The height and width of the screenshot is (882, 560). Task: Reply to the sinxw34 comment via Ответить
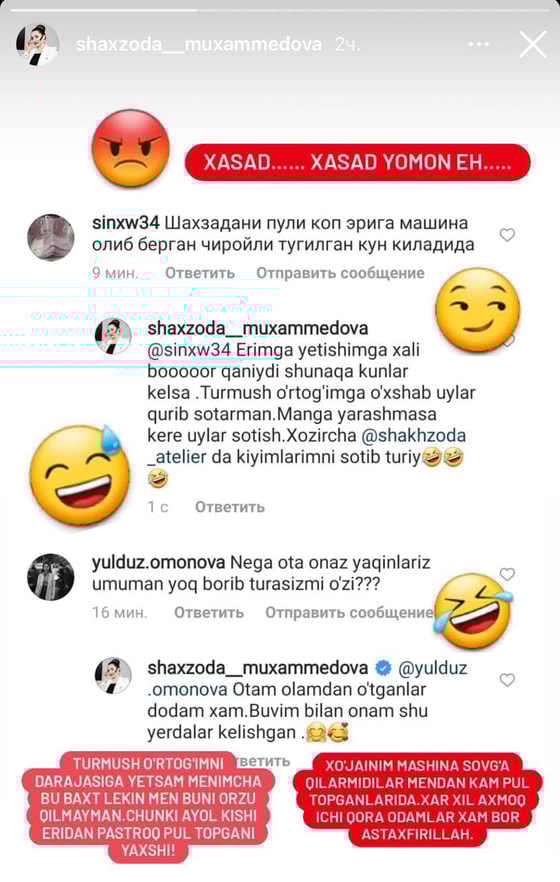(x=200, y=273)
